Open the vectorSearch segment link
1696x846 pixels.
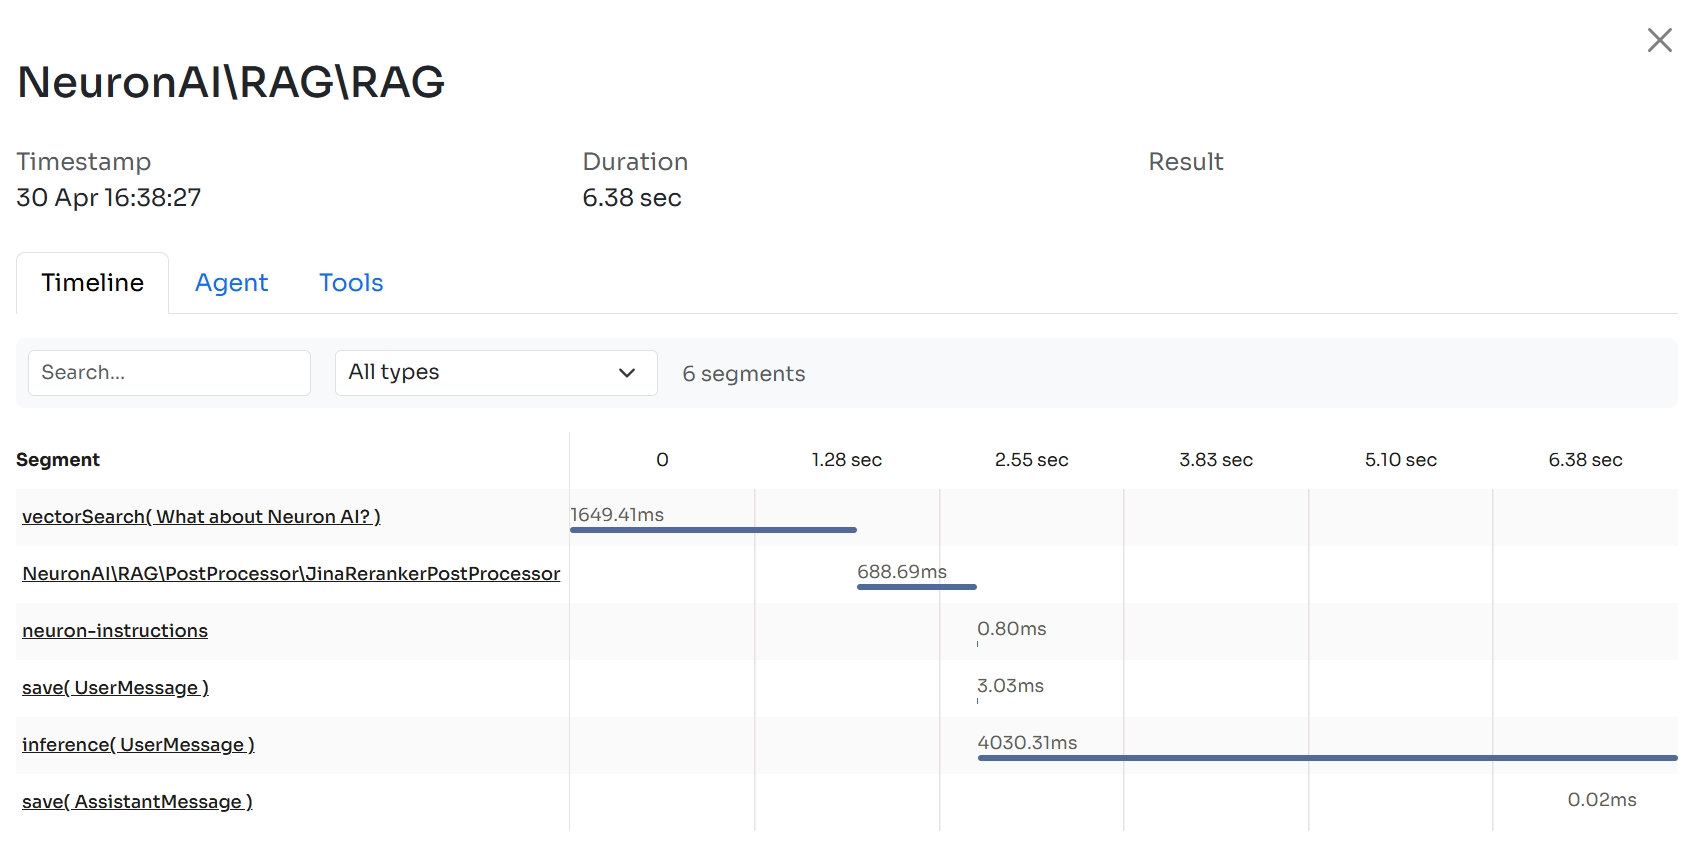[x=201, y=517]
